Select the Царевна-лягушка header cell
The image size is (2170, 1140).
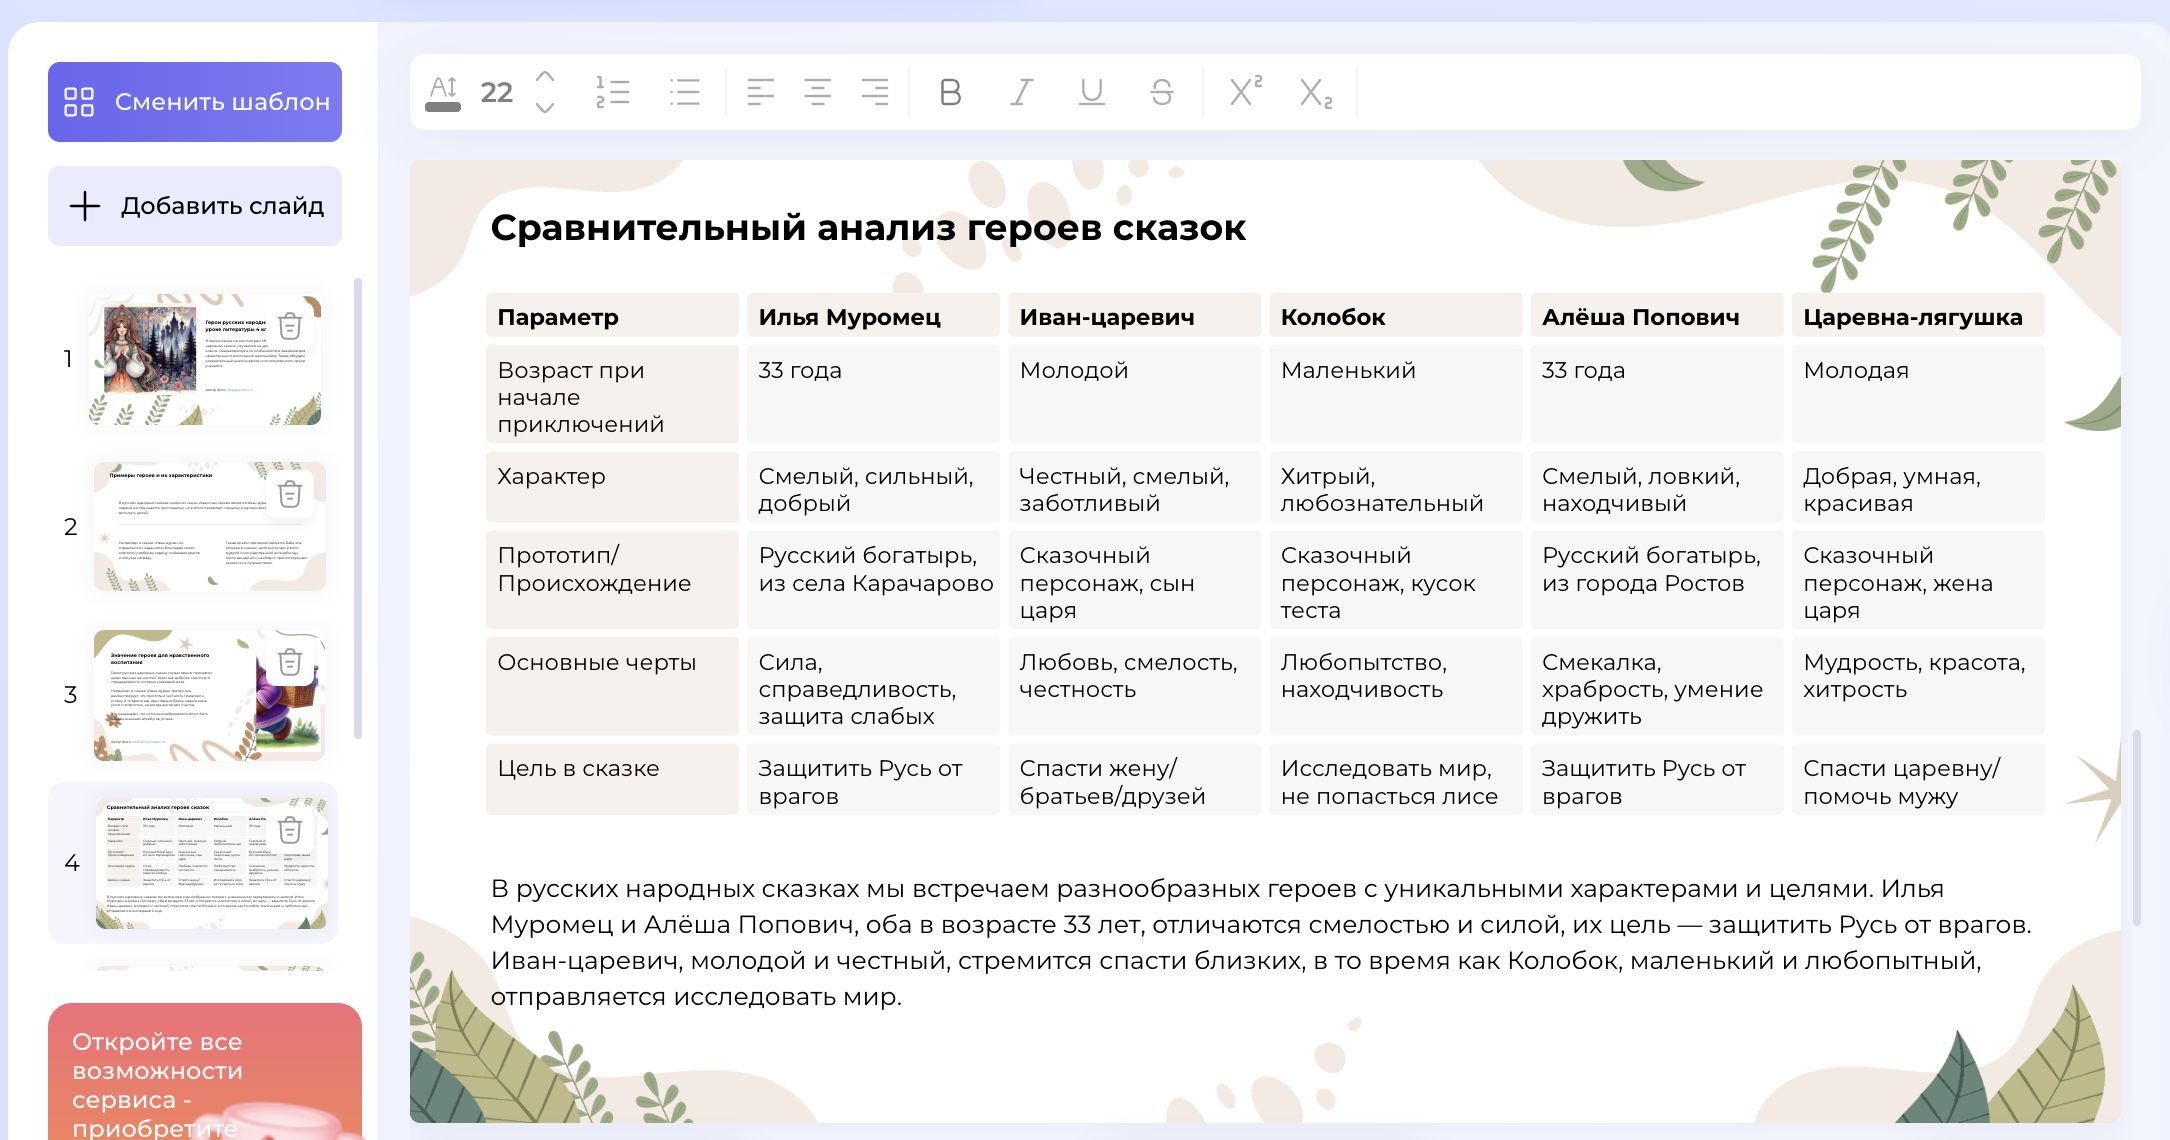coord(1918,316)
